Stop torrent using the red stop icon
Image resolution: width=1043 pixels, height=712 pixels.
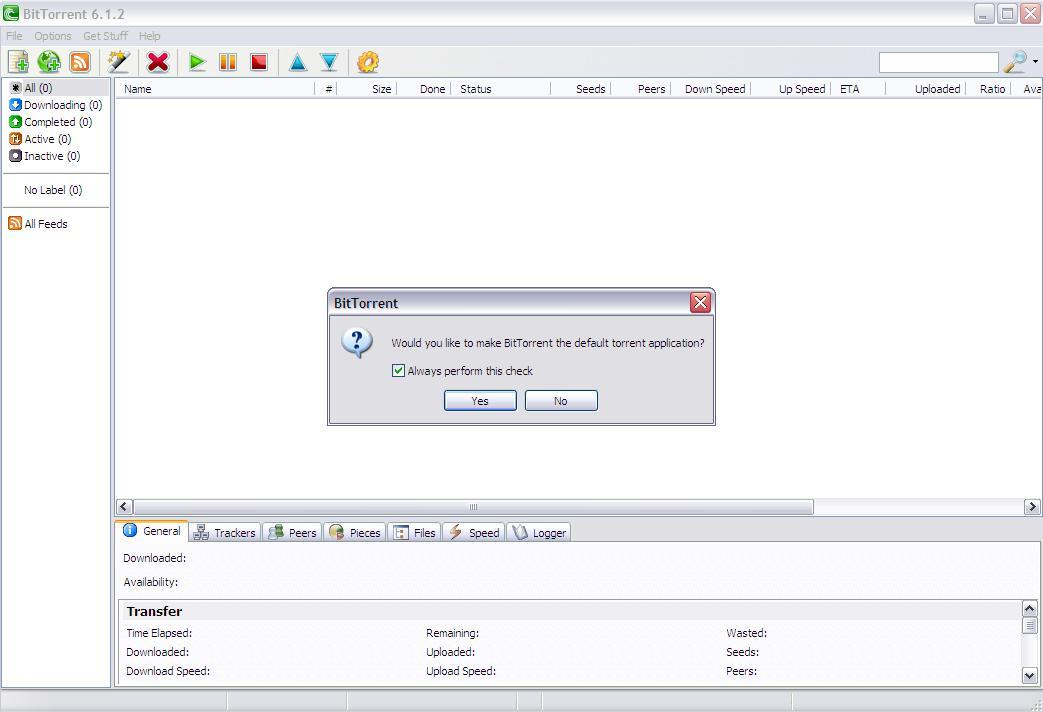point(259,63)
